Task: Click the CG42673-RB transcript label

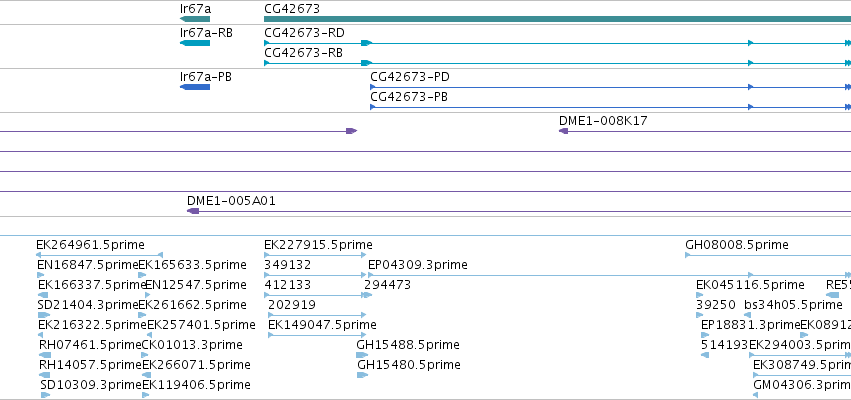Action: [x=303, y=53]
